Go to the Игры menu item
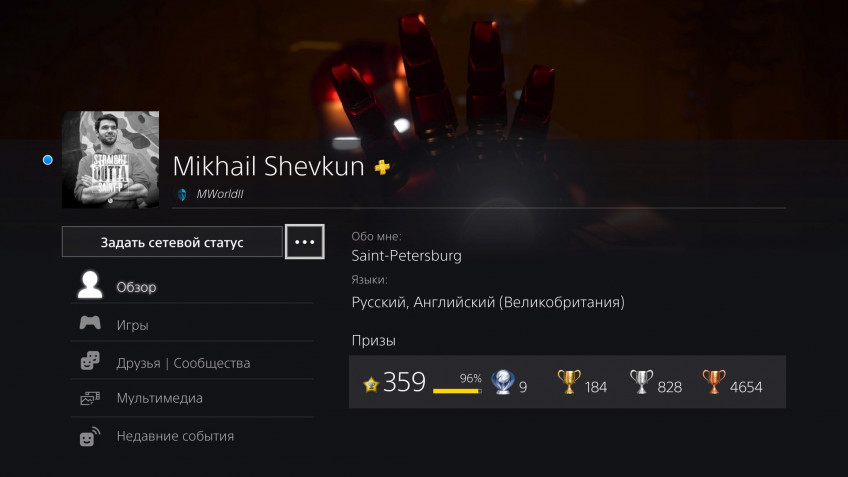This screenshot has height=477, width=848. coord(192,324)
